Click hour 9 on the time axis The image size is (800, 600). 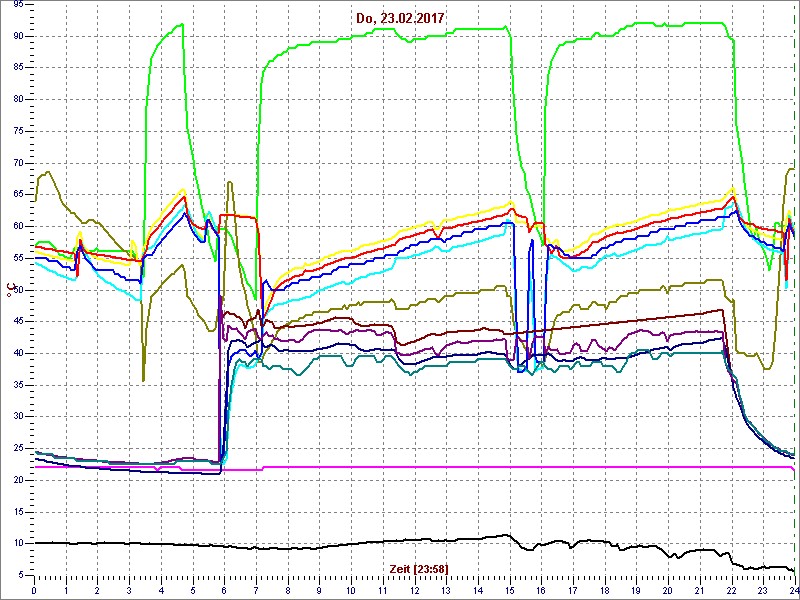[x=319, y=591]
